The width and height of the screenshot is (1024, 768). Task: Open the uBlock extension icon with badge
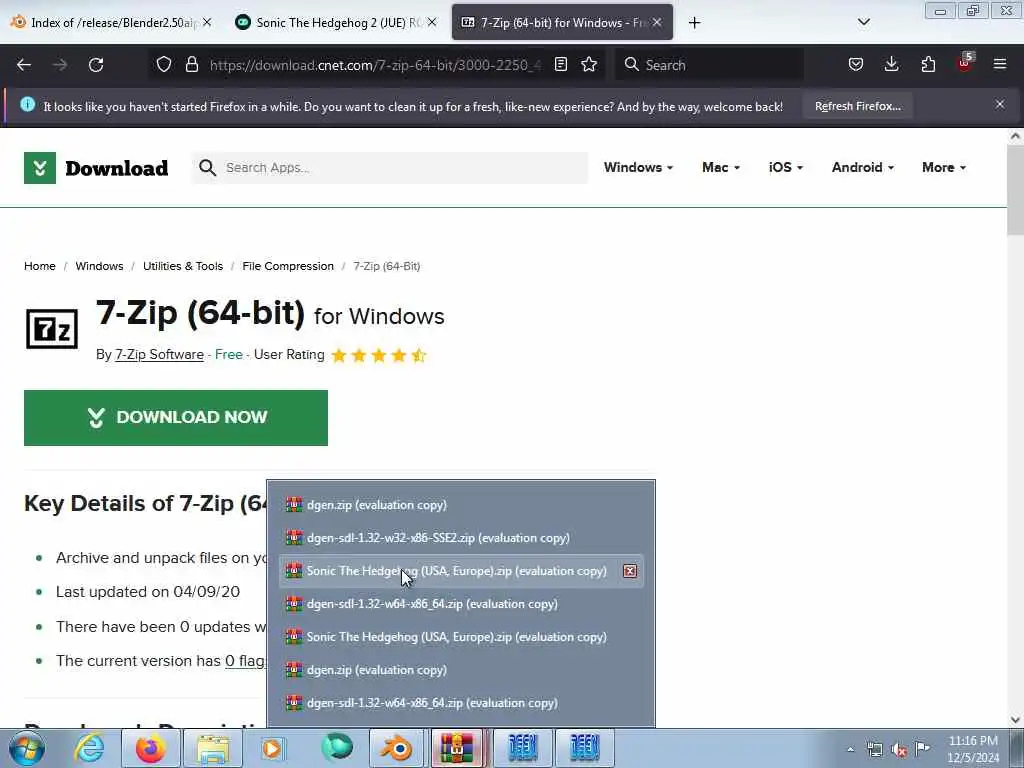click(965, 63)
